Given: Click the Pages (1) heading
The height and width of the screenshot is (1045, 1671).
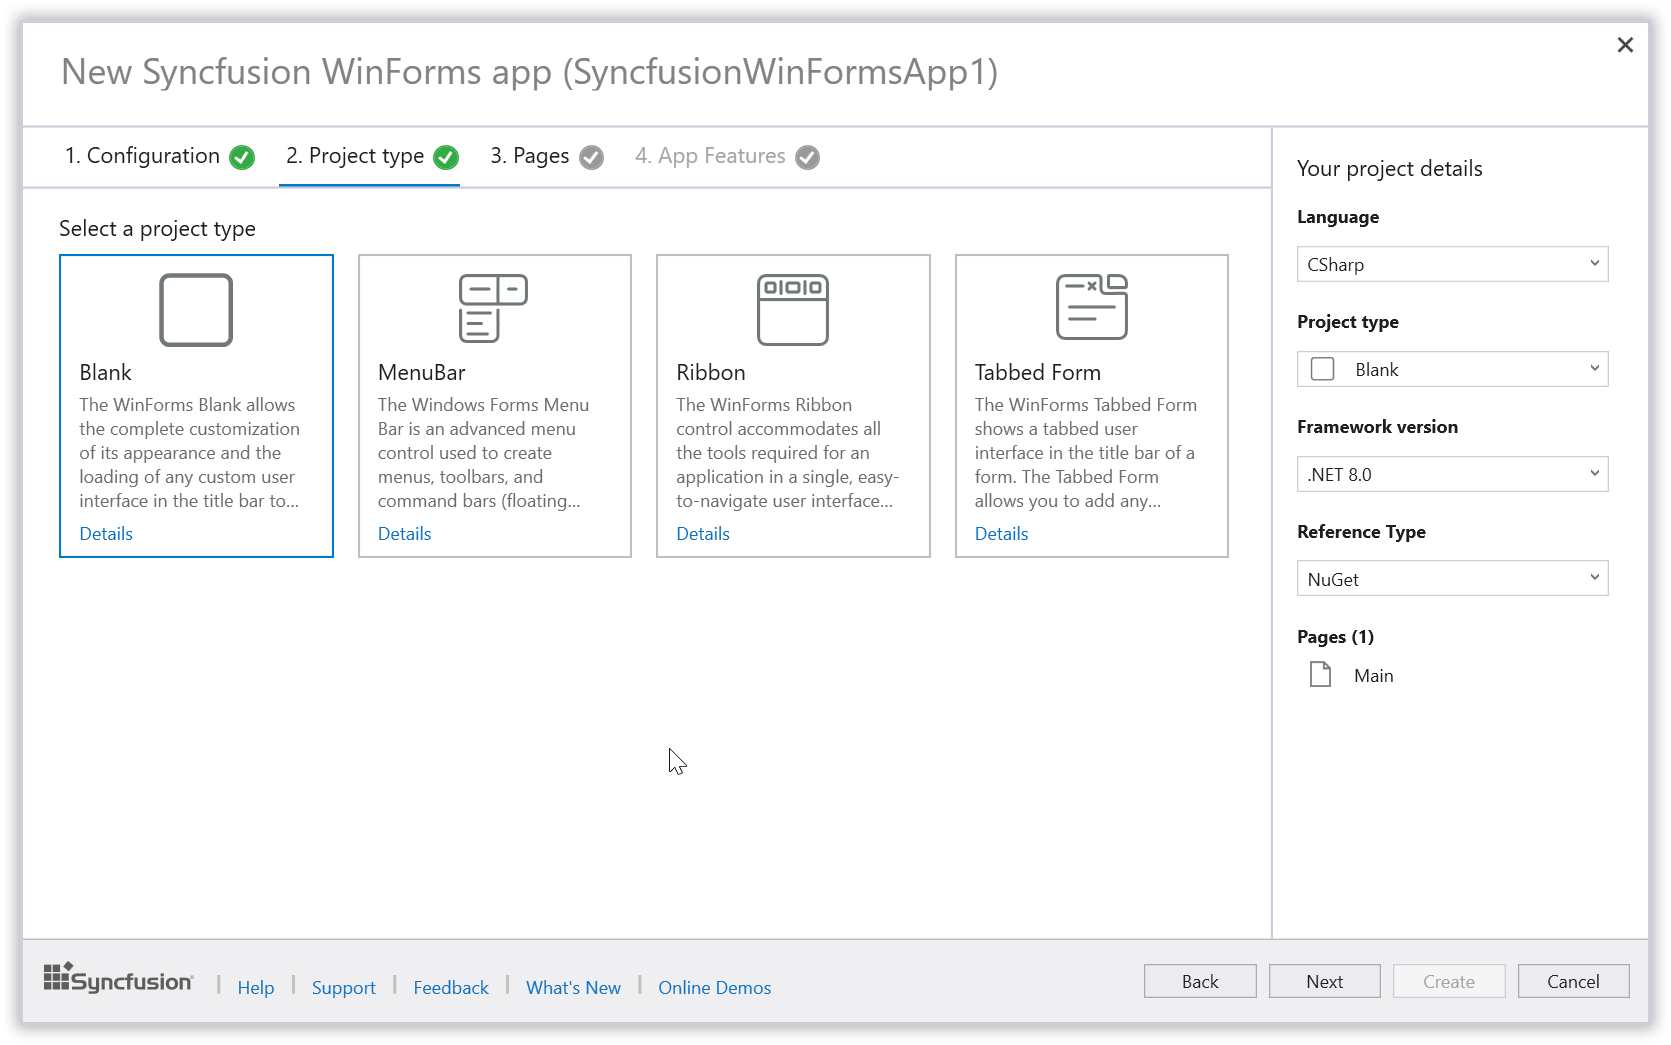Looking at the screenshot, I should (1336, 636).
